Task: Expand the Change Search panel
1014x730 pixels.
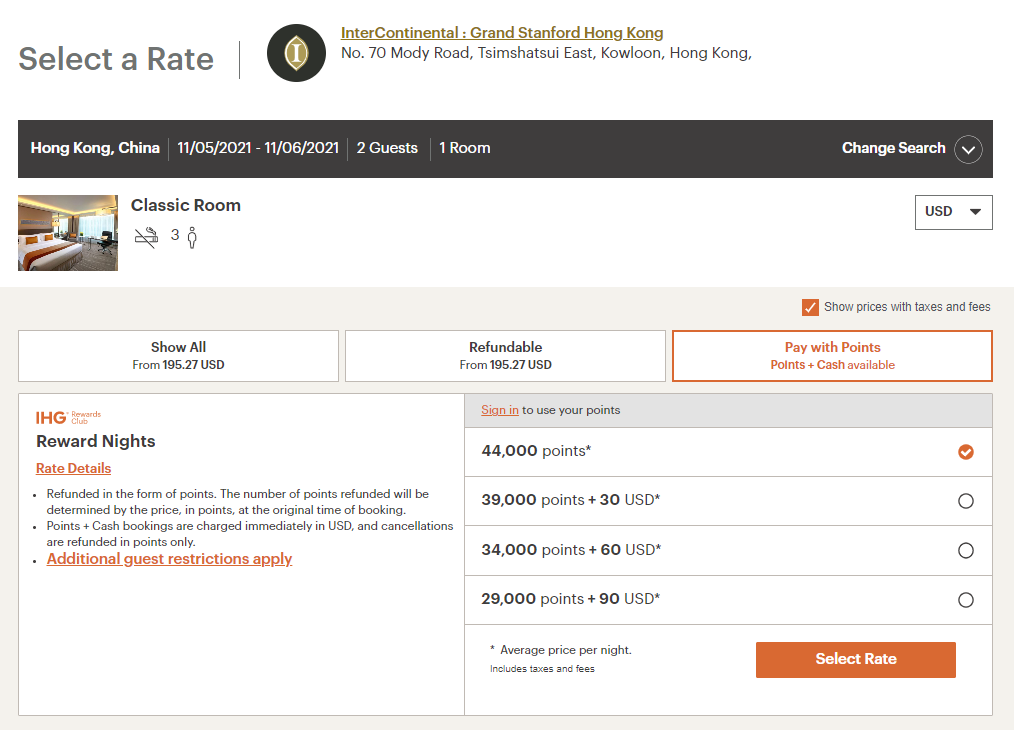Action: (x=893, y=148)
